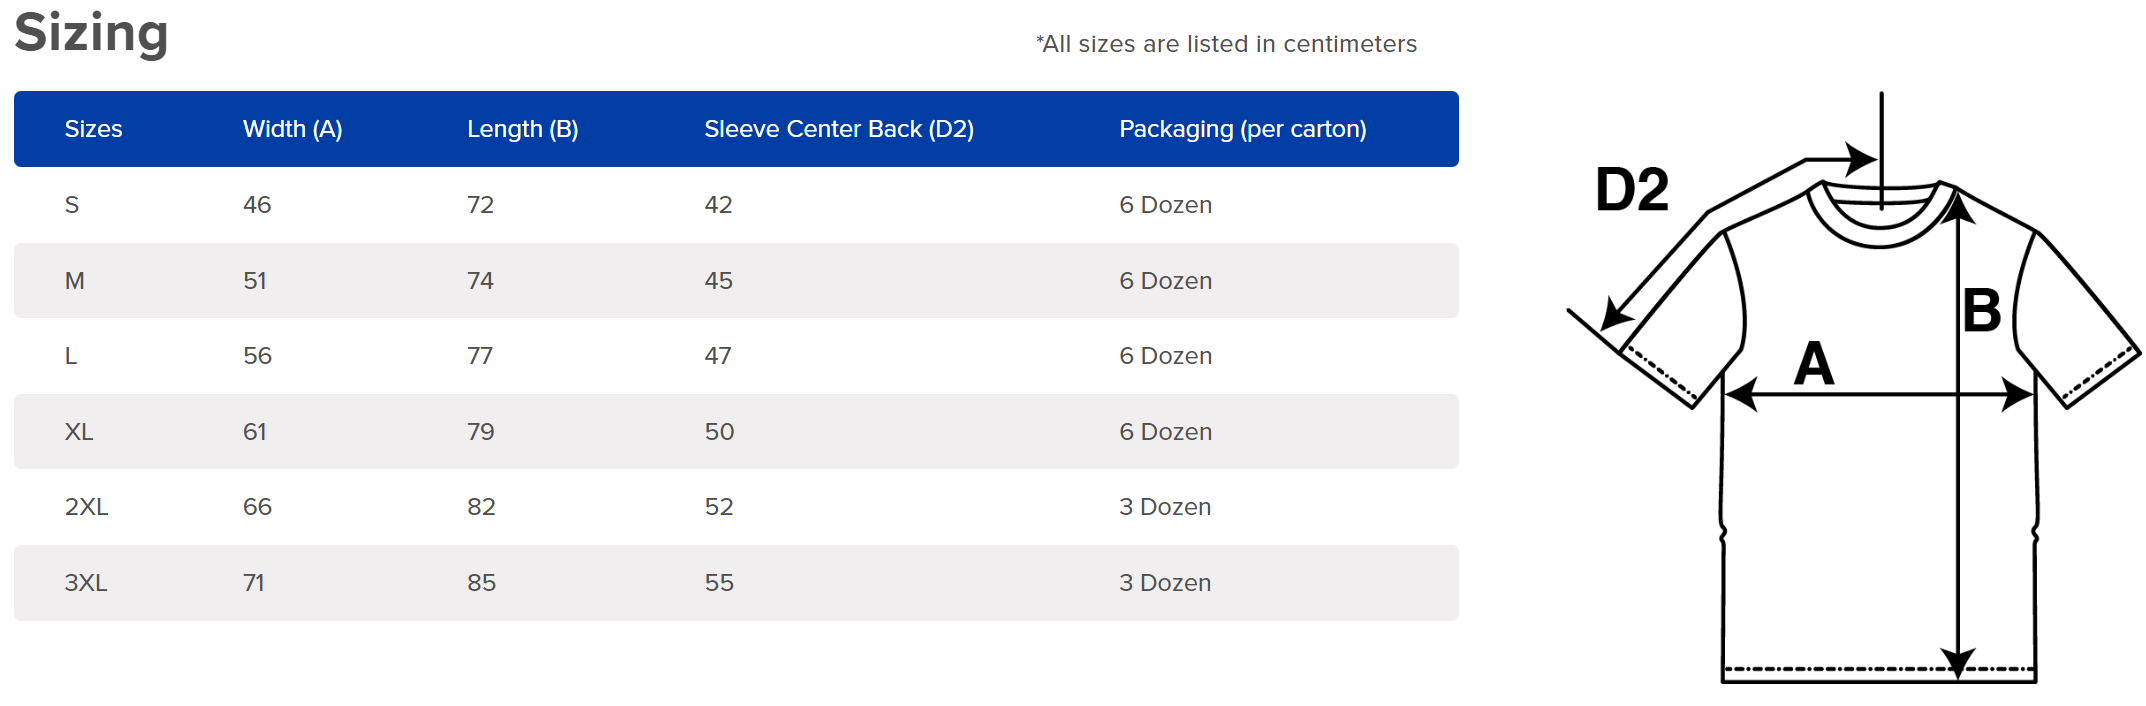Click the D2 label on the diagram
Viewport: 2146px width, 706px height.
pos(1631,189)
